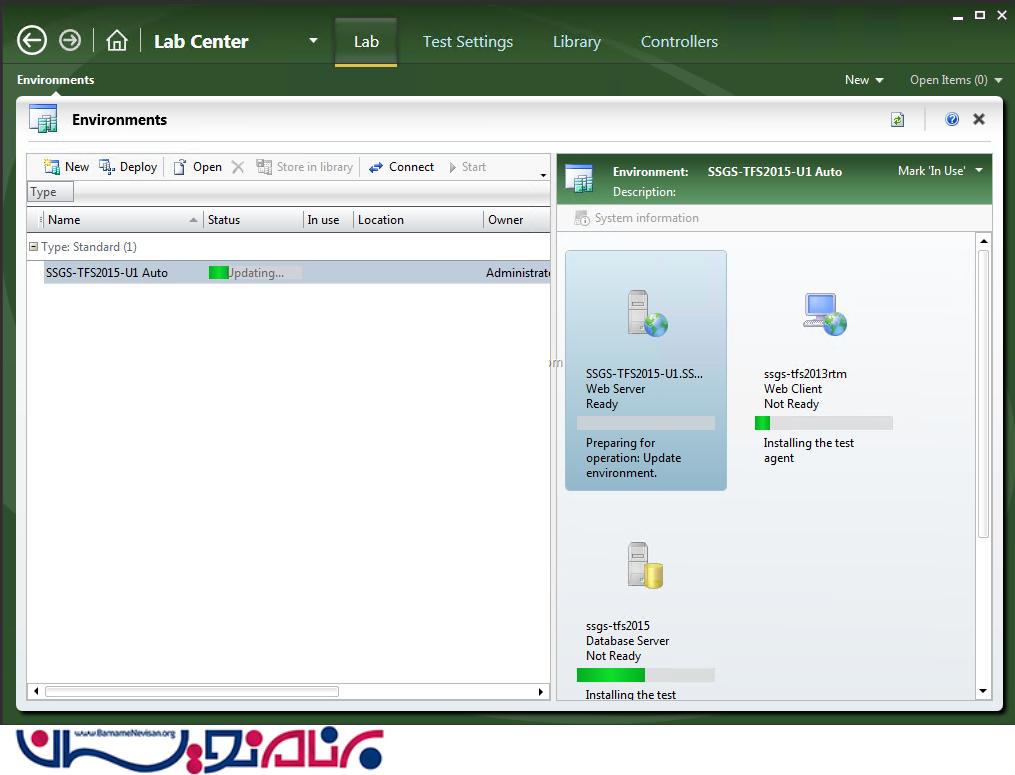Select the ssgs-tfs2013rtm Web Client machine
This screenshot has width=1015, height=775.
[x=824, y=313]
